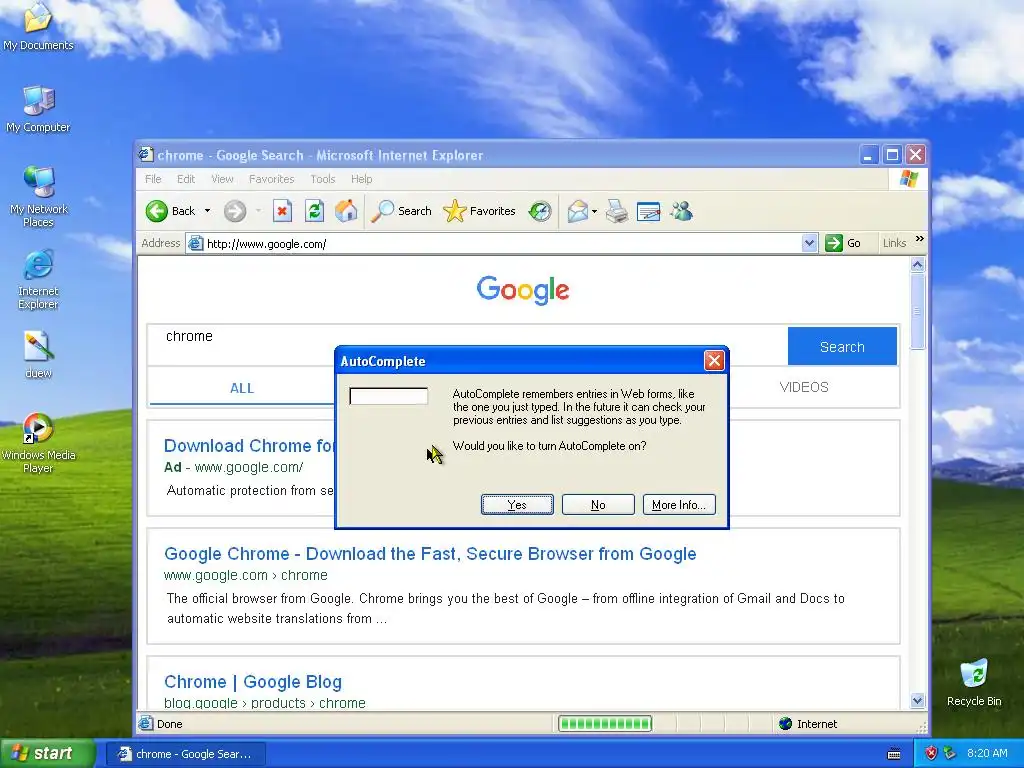Click the sample text box in AutoComplete dialog
Image resolution: width=1024 pixels, height=768 pixels.
[389, 396]
